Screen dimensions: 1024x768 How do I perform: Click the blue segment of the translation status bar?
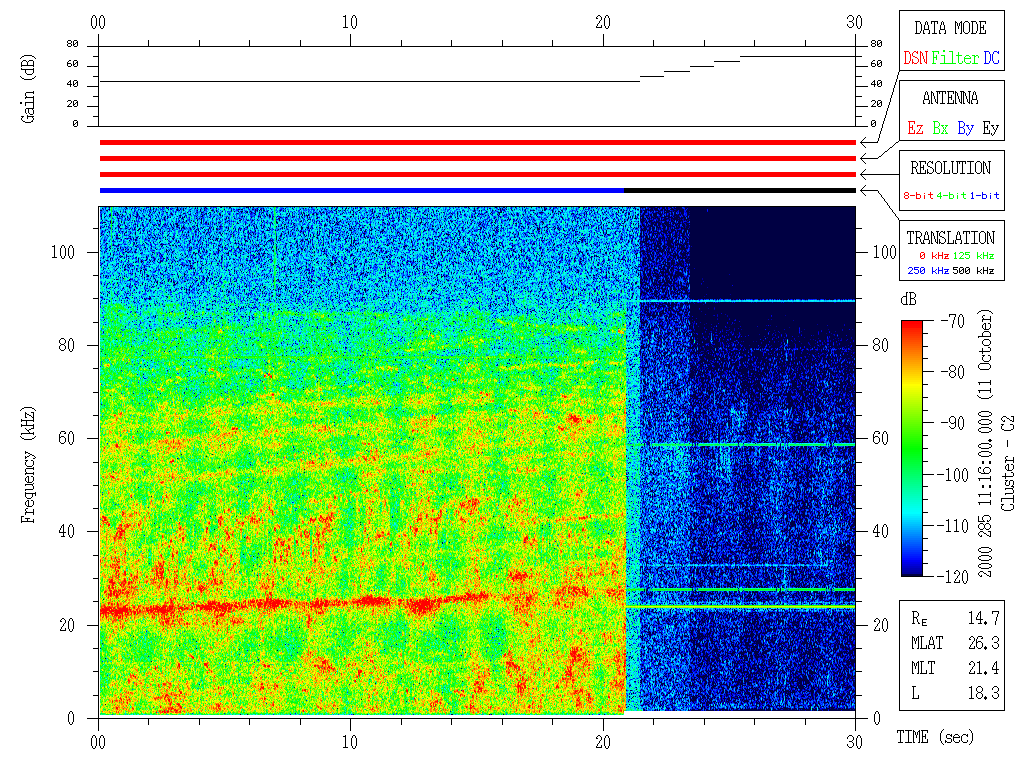360,190
